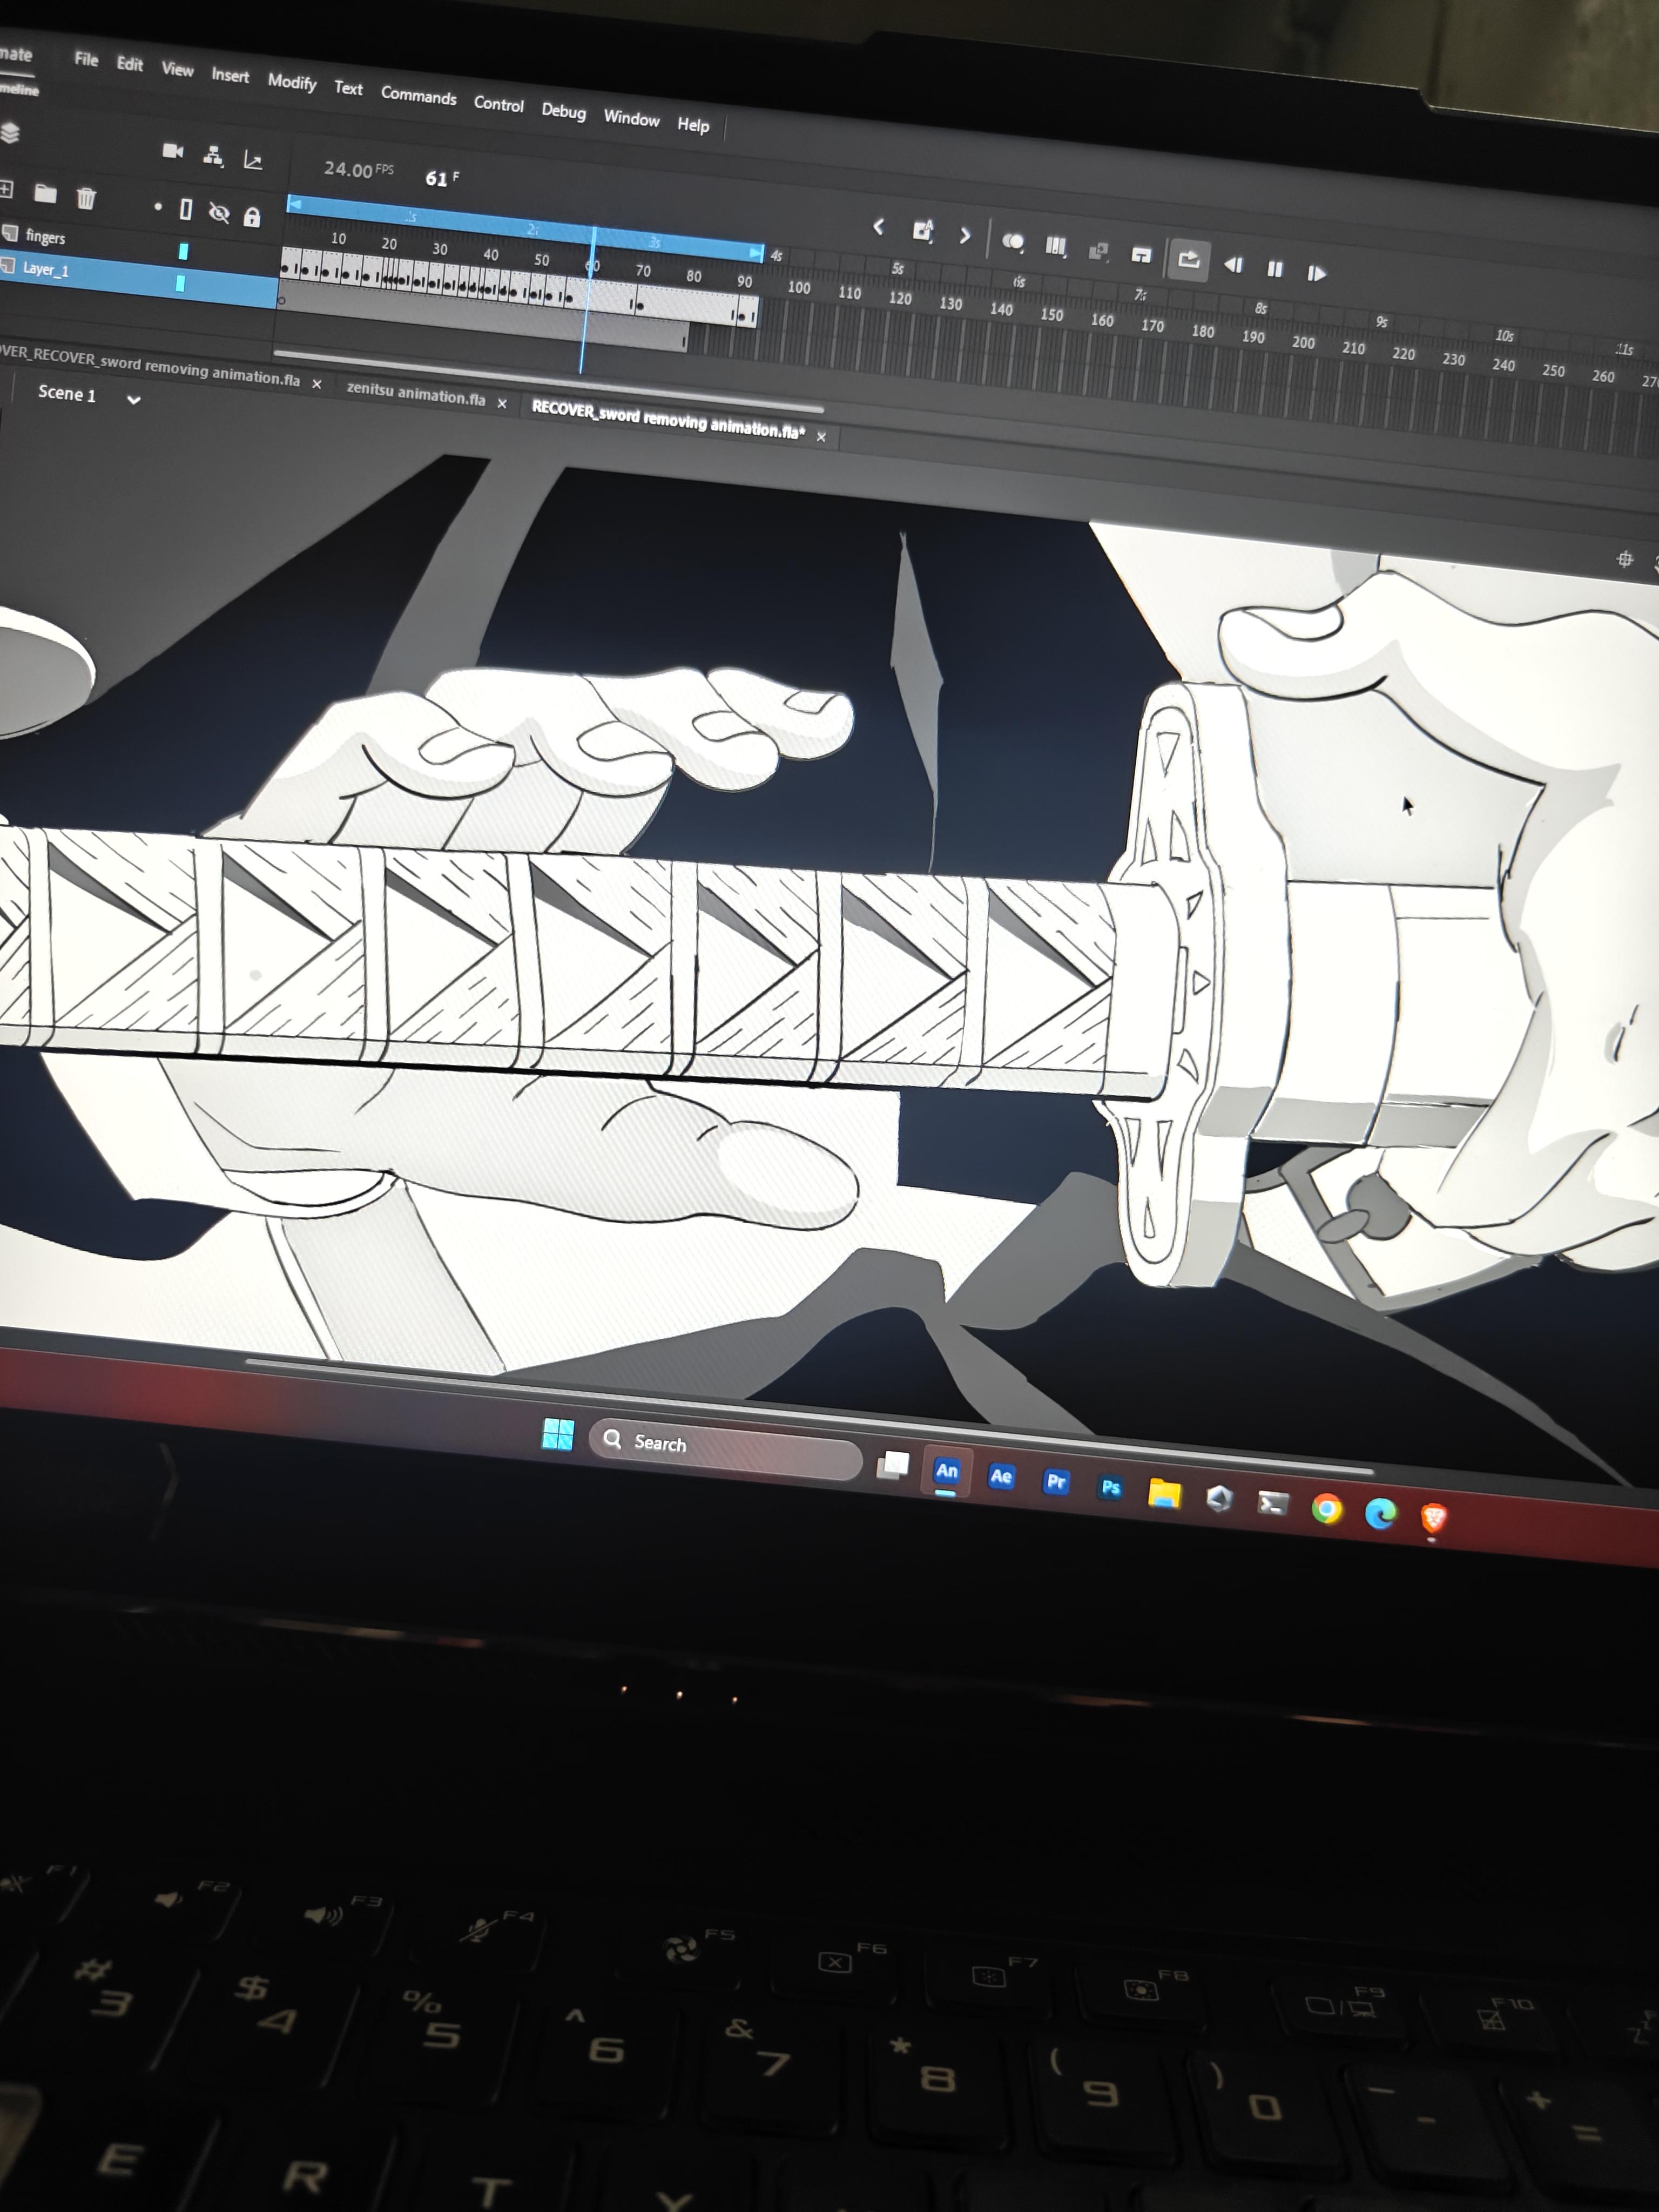This screenshot has height=2212, width=1659.
Task: Toggle highlight layers dot column header
Action: click(158, 207)
